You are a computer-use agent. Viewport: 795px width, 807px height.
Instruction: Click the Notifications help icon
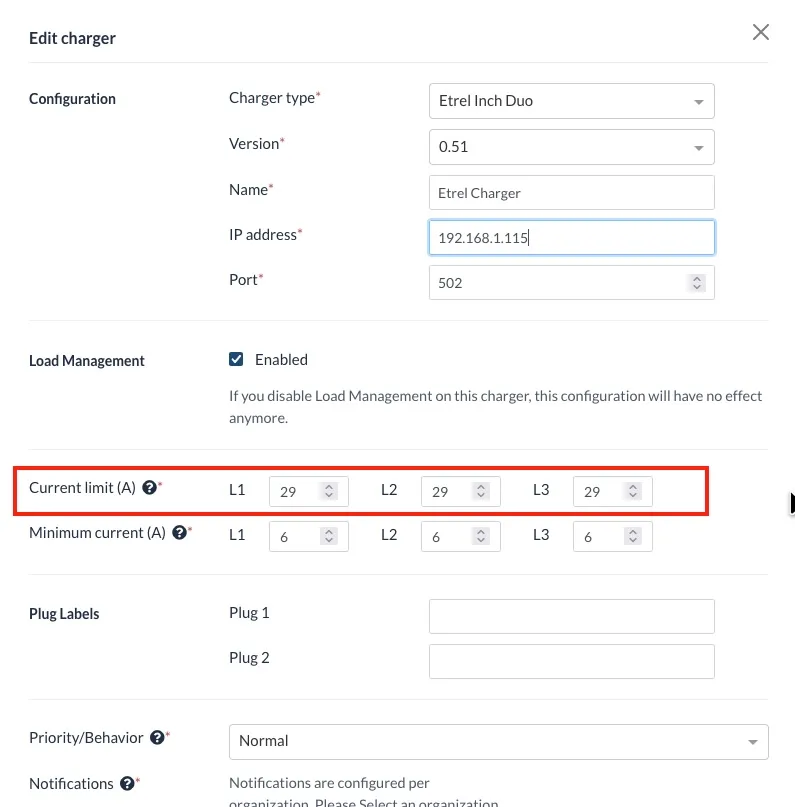pyautogui.click(x=127, y=783)
